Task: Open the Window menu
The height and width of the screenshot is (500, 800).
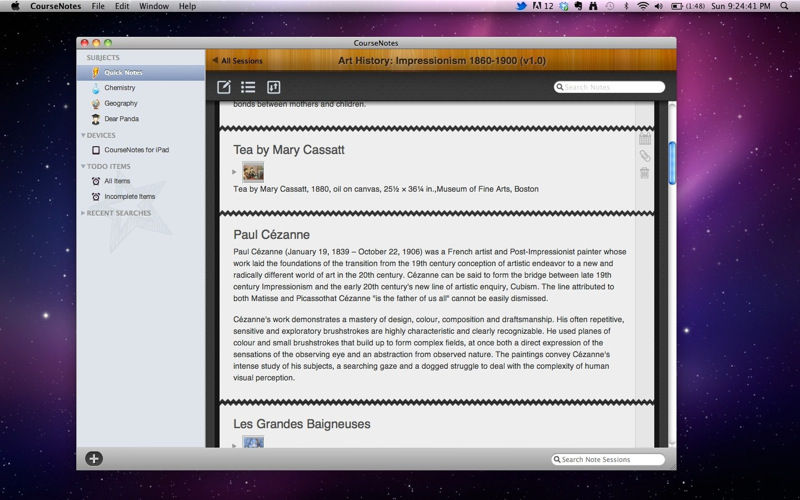Action: (154, 6)
